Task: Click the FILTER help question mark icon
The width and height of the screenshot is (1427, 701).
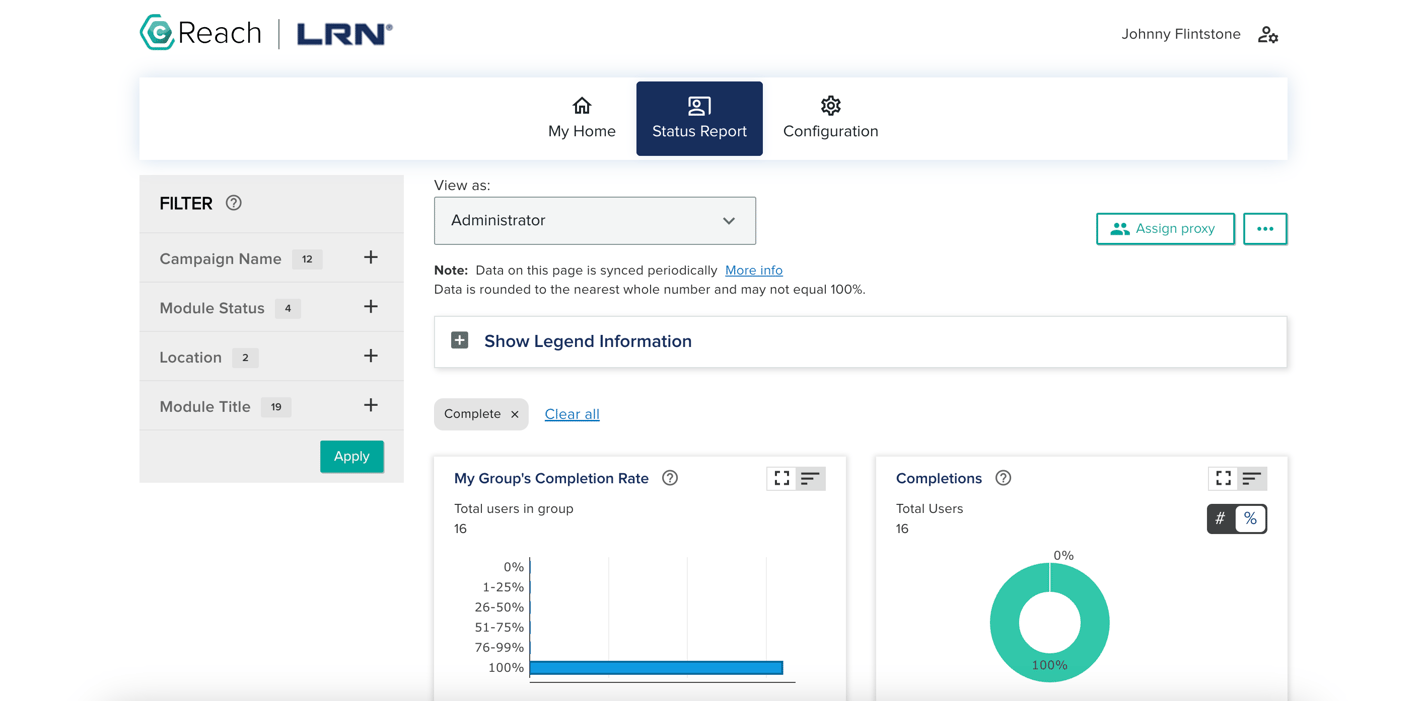Action: [234, 203]
